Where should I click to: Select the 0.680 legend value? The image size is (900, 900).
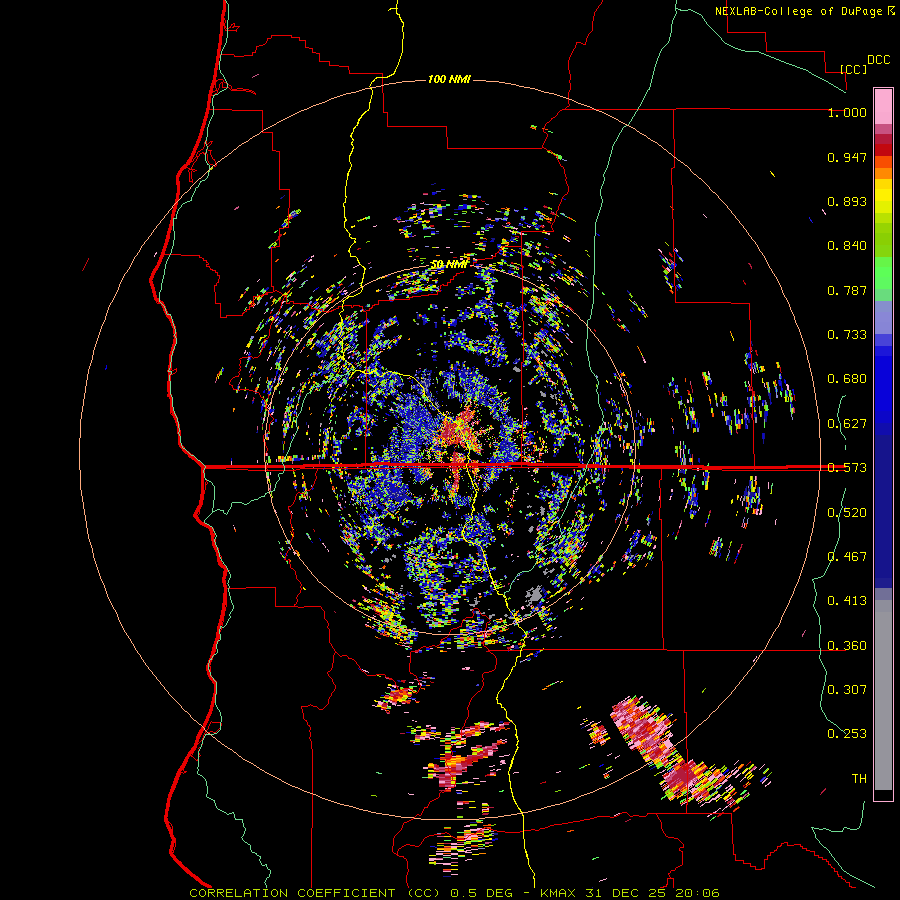[847, 379]
